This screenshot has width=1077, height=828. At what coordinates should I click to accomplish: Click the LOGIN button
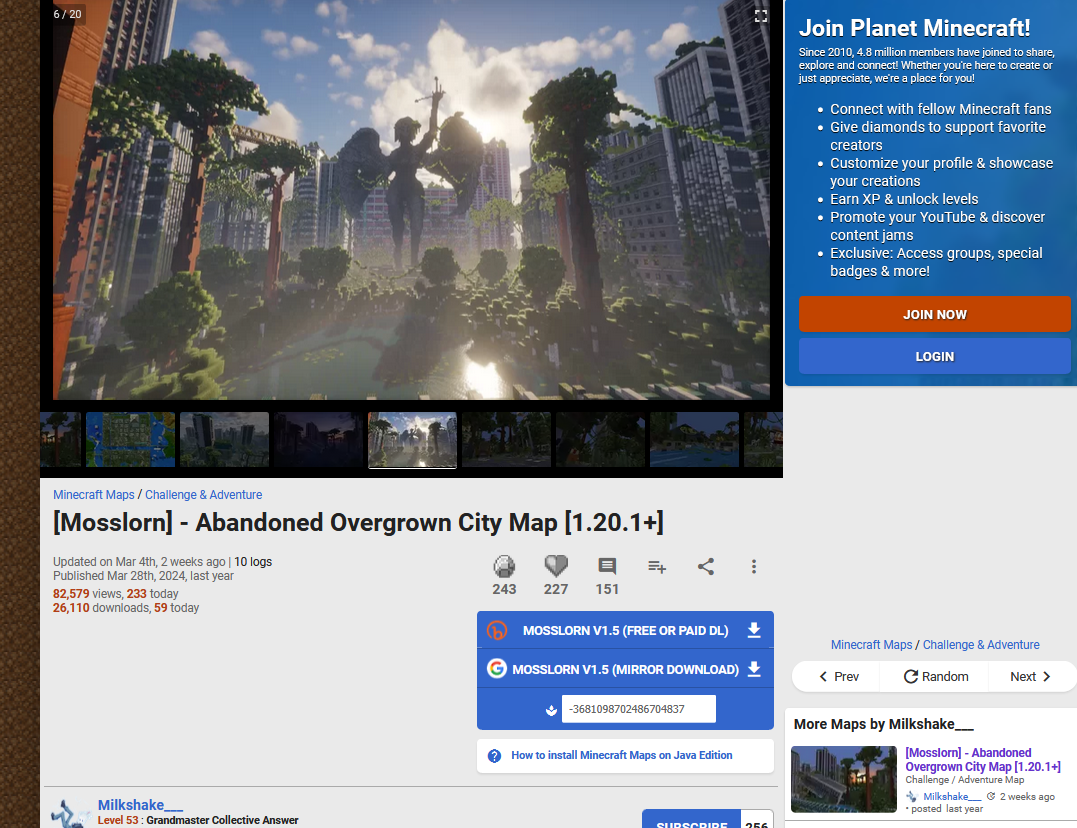coord(934,356)
